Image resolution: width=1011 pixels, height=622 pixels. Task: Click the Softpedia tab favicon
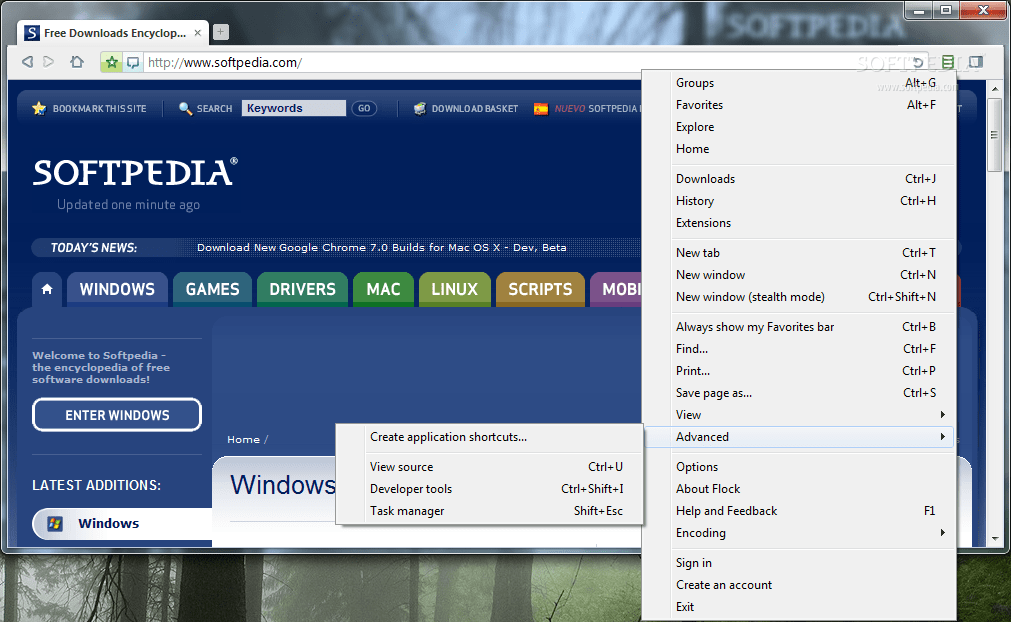(32, 33)
